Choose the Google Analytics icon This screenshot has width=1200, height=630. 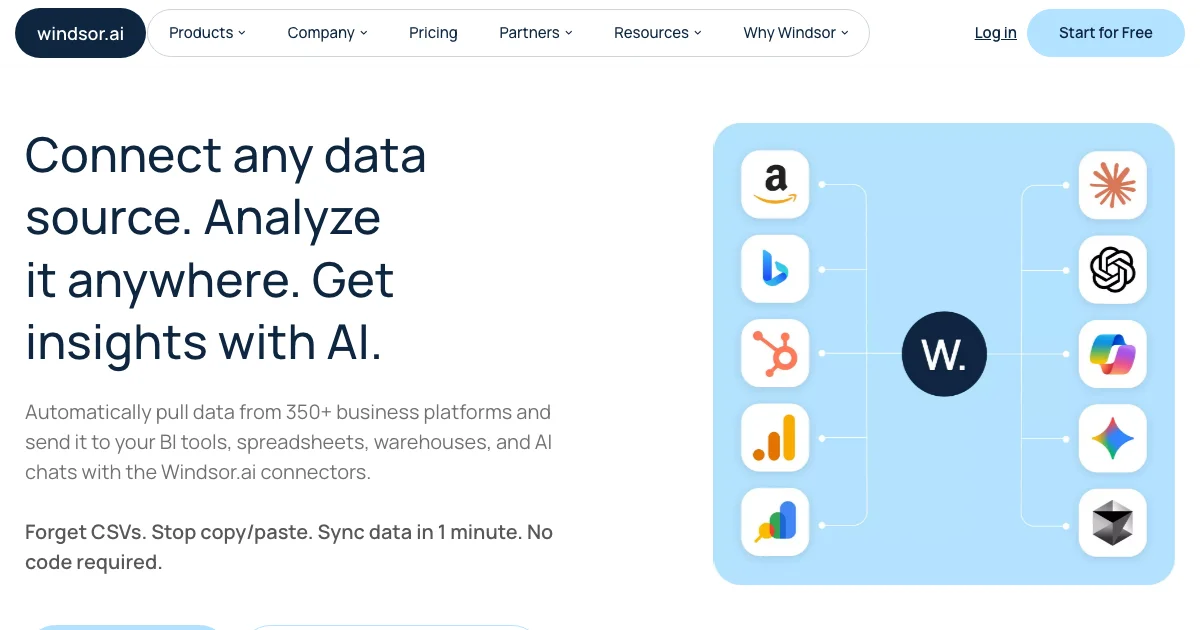[x=775, y=437]
